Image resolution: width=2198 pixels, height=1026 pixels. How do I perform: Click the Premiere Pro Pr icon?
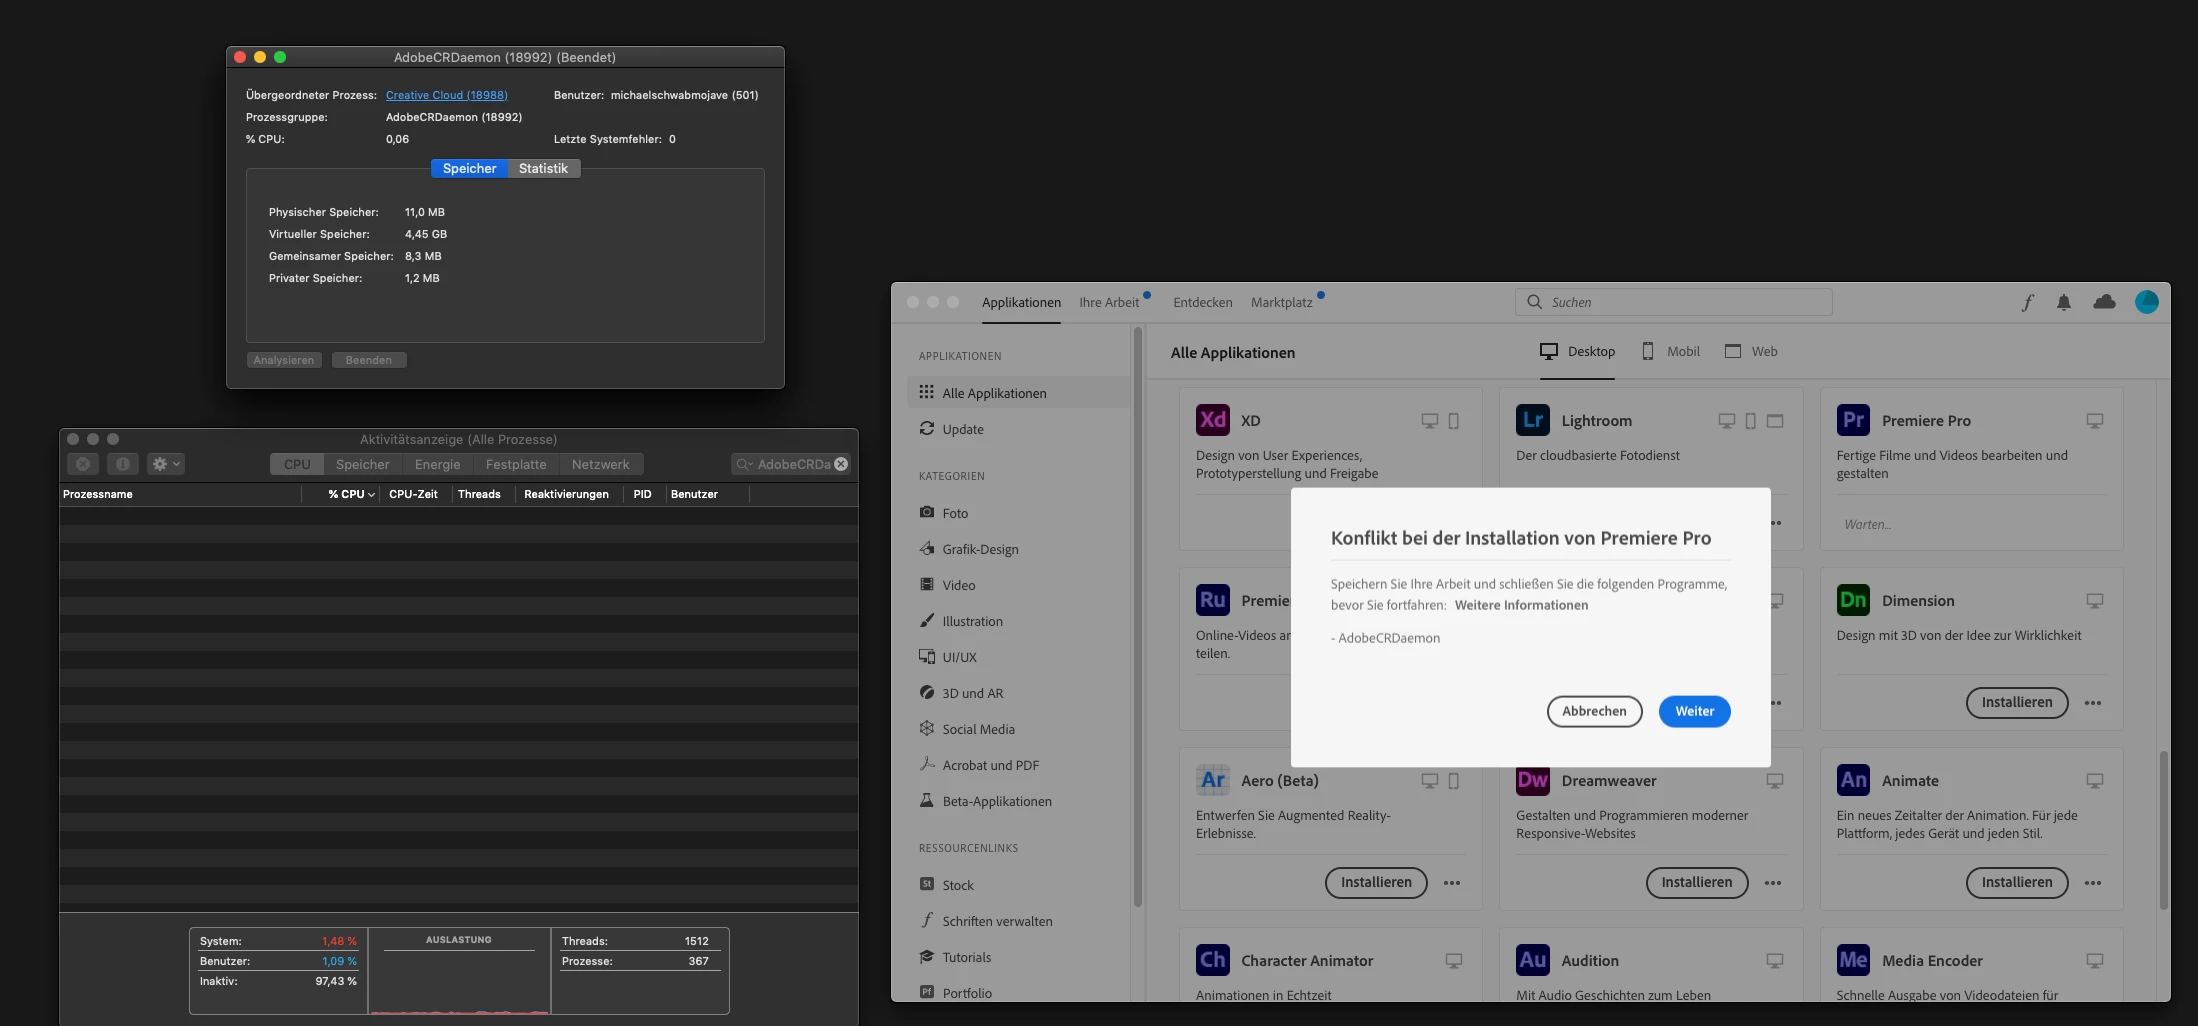[x=1853, y=420]
